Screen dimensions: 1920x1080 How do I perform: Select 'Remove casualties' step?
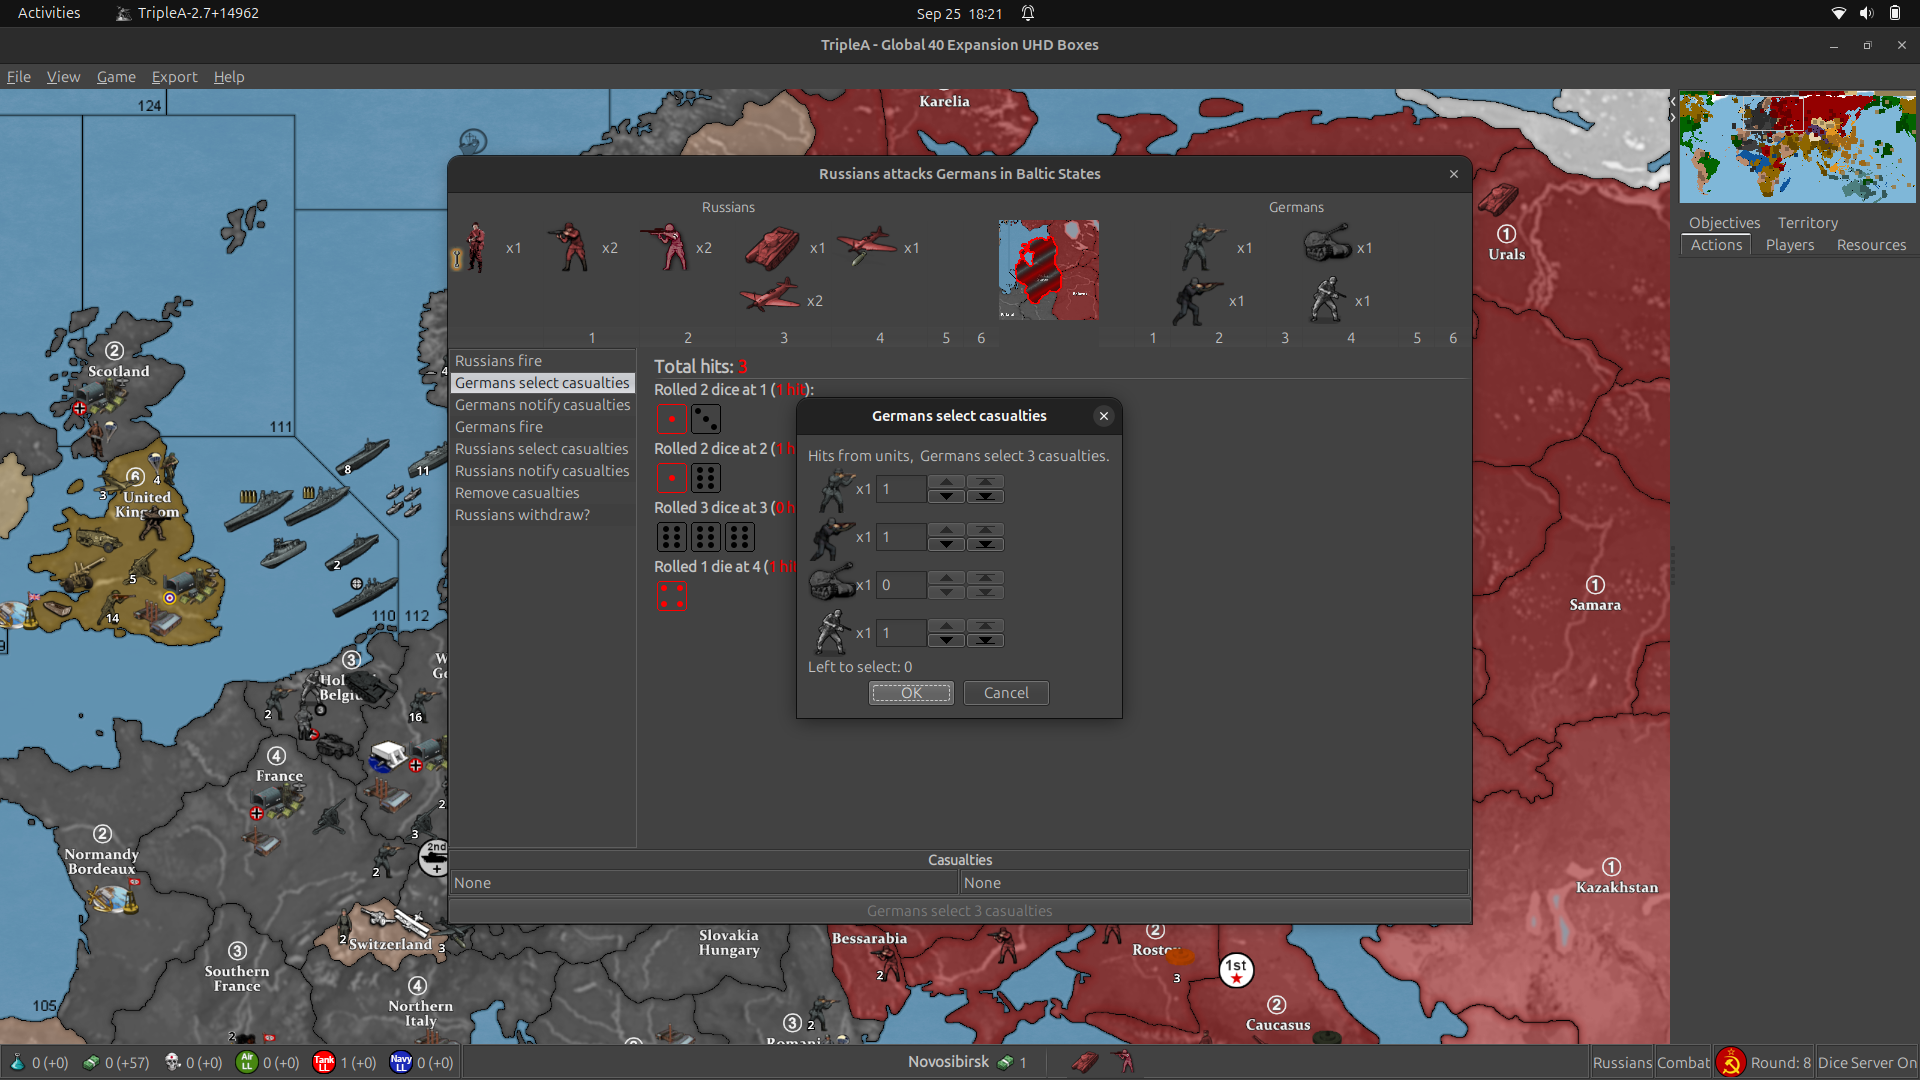[543, 493]
